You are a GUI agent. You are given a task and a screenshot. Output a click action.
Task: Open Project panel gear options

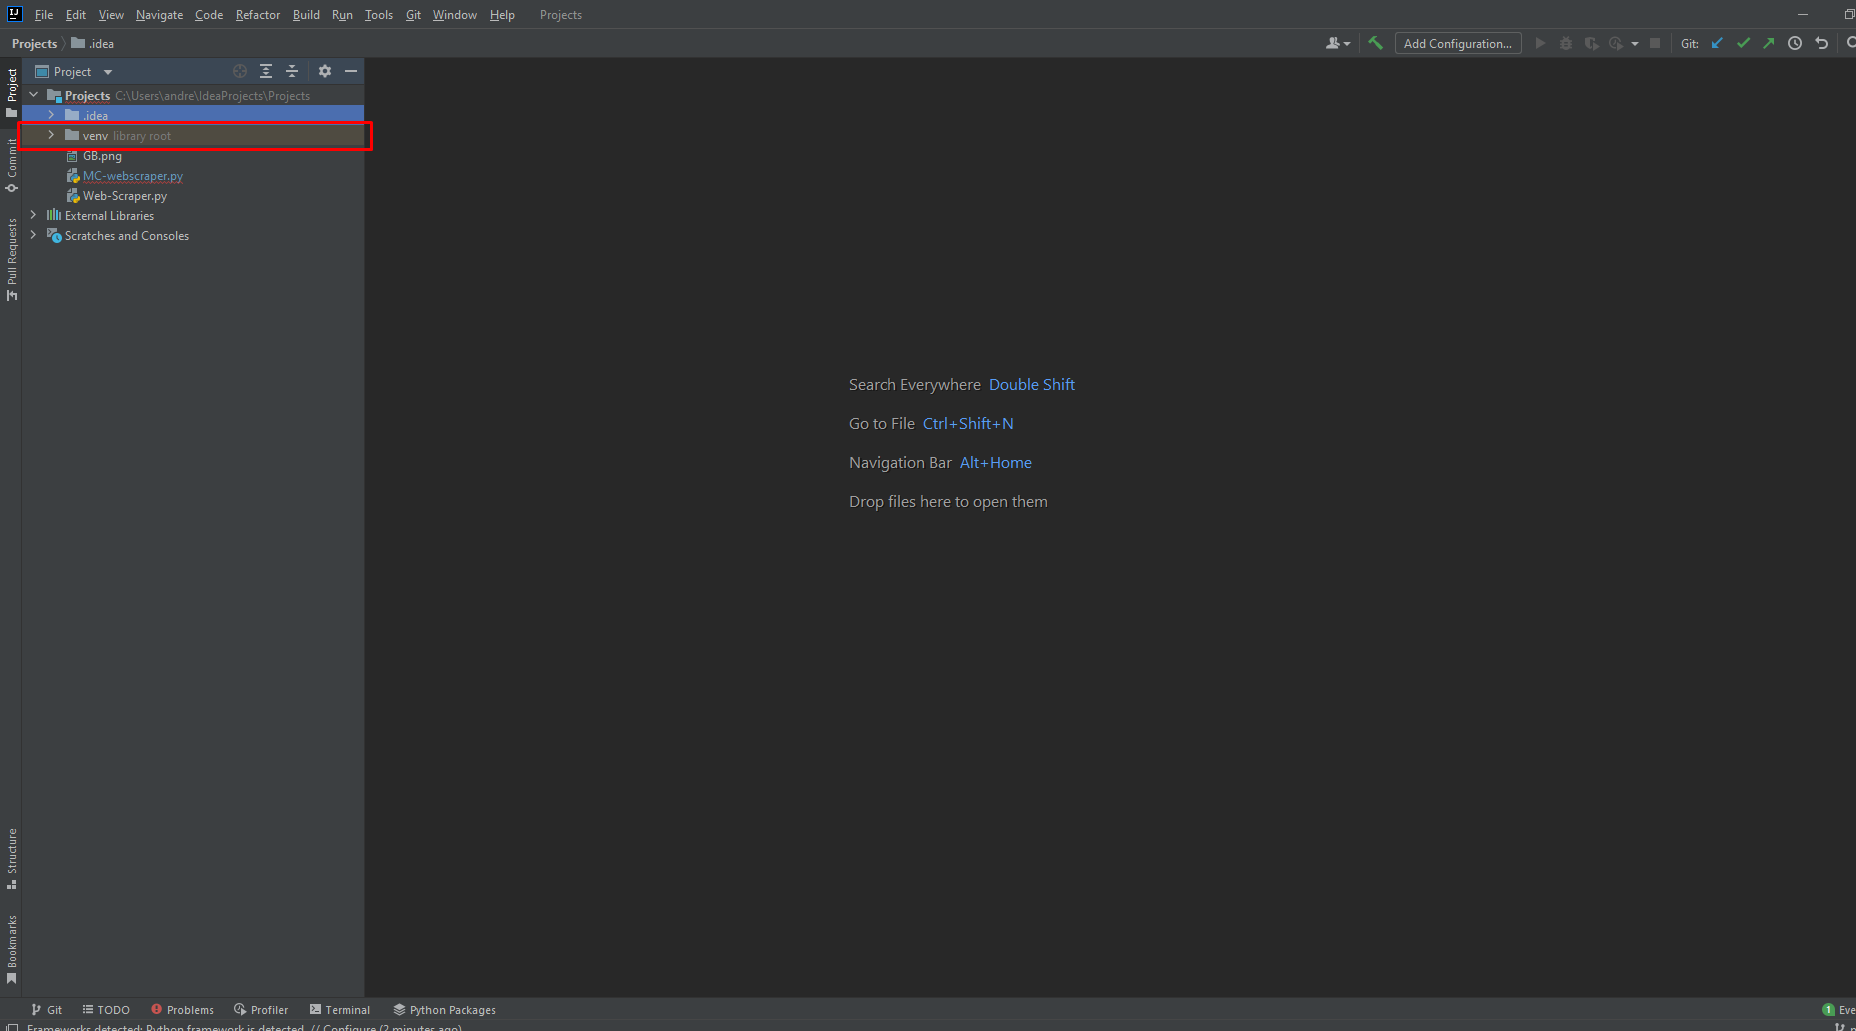325,71
